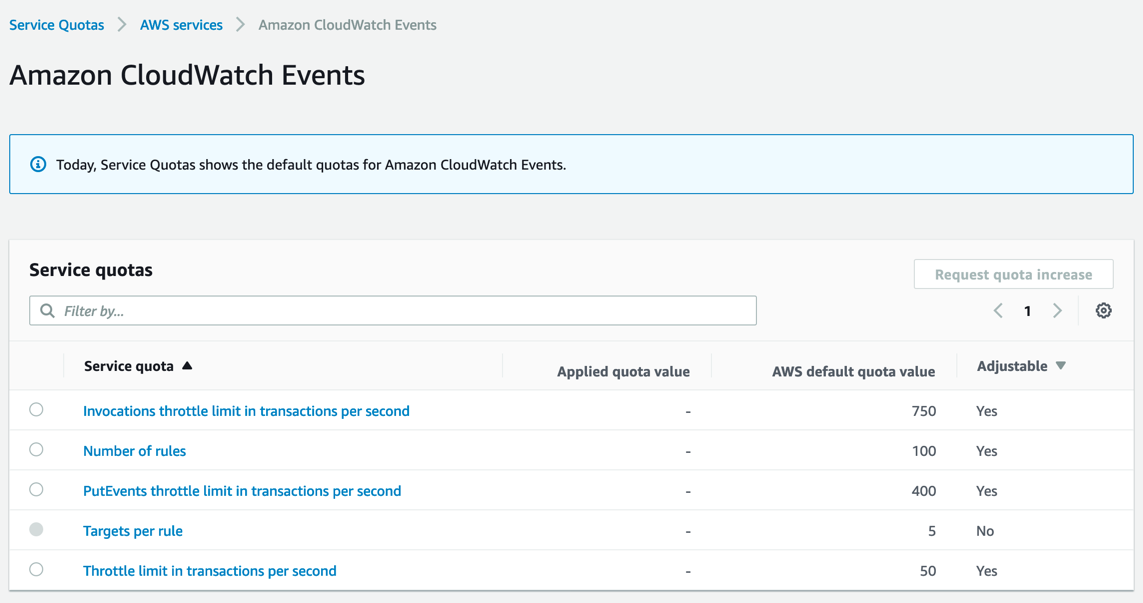
Task: Go to previous page with left chevron
Action: click(x=998, y=311)
